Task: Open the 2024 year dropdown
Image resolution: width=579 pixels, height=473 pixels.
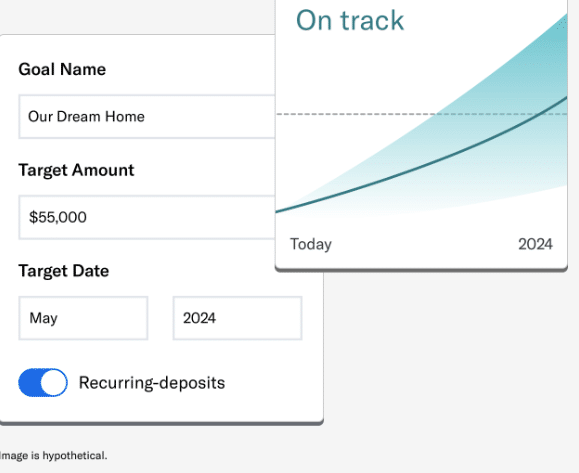Action: [x=238, y=318]
